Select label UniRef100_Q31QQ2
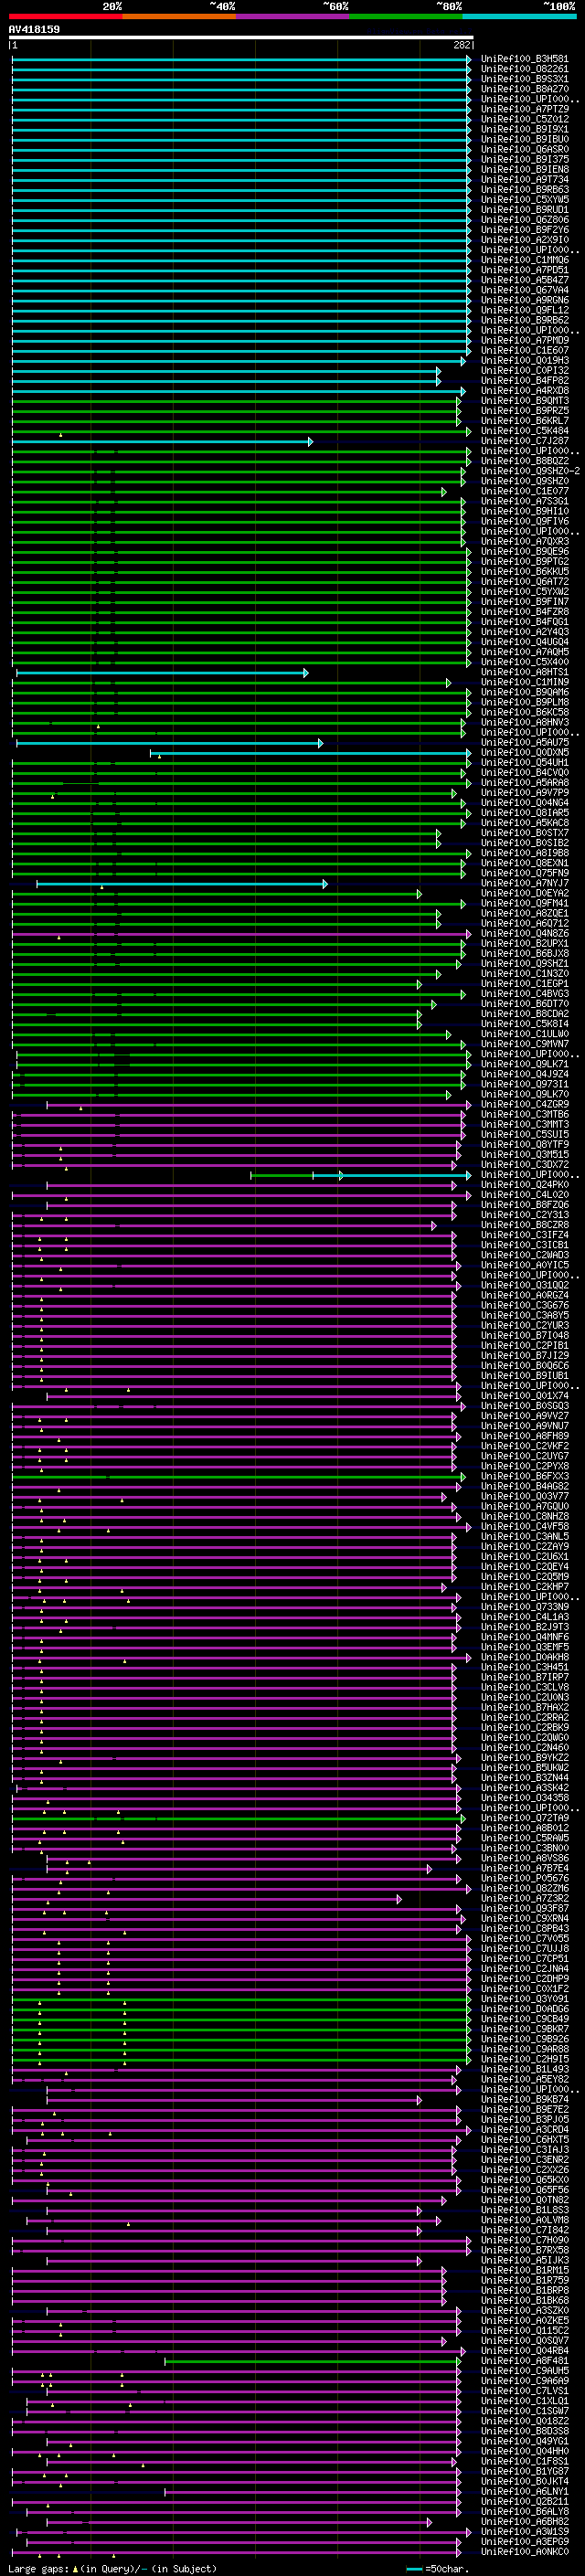Image resolution: width=585 pixels, height=2576 pixels. click(x=525, y=1285)
